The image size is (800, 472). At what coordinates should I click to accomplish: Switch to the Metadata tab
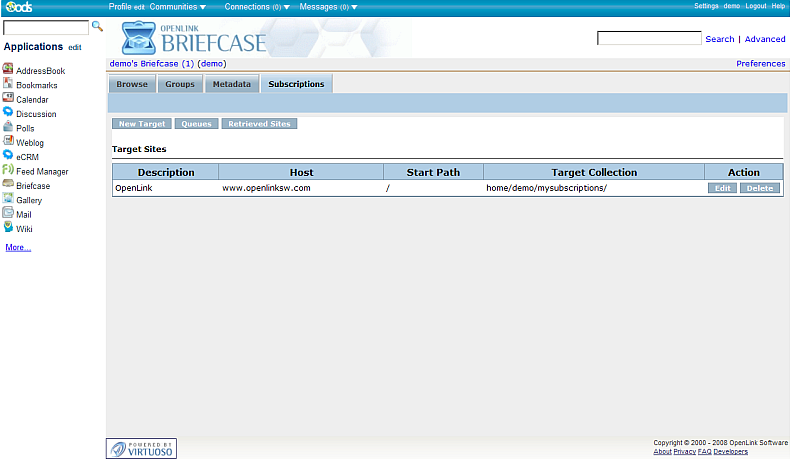231,84
